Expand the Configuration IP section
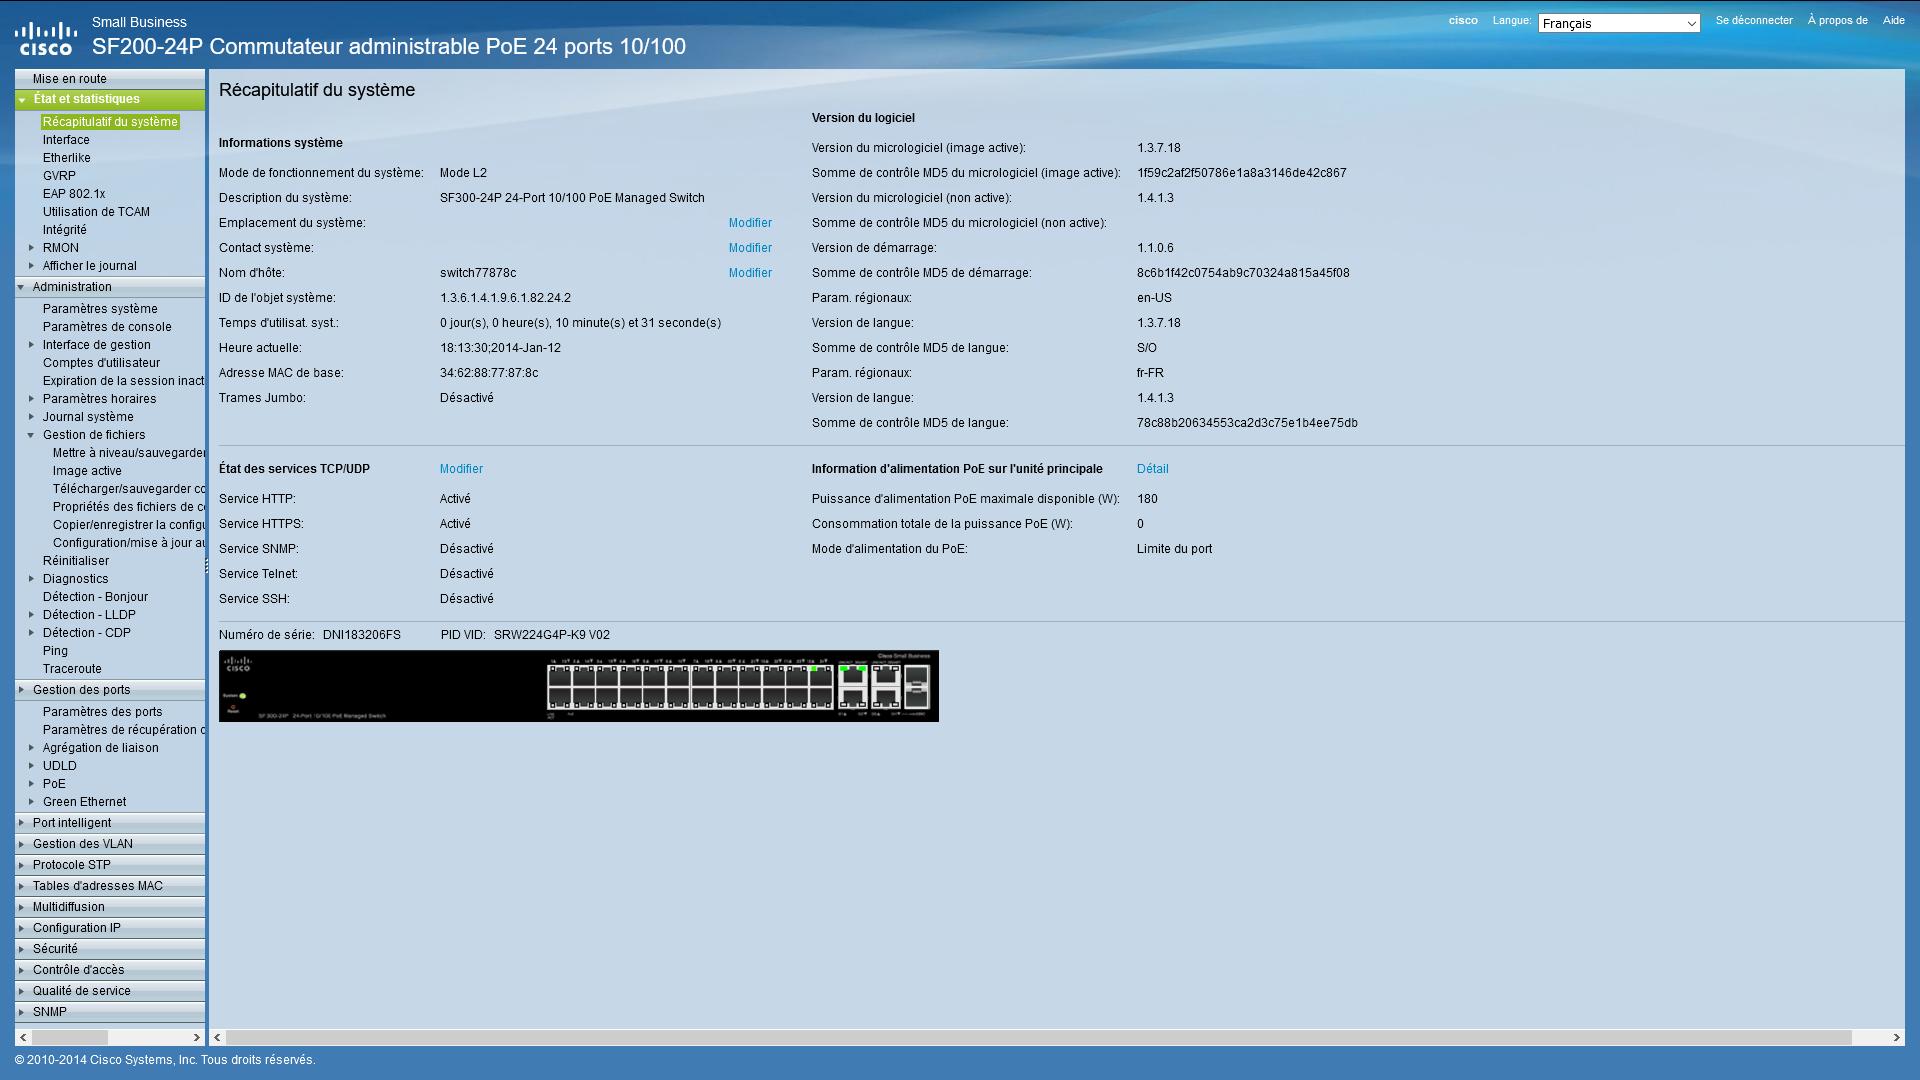Image resolution: width=1920 pixels, height=1080 pixels. pos(21,928)
